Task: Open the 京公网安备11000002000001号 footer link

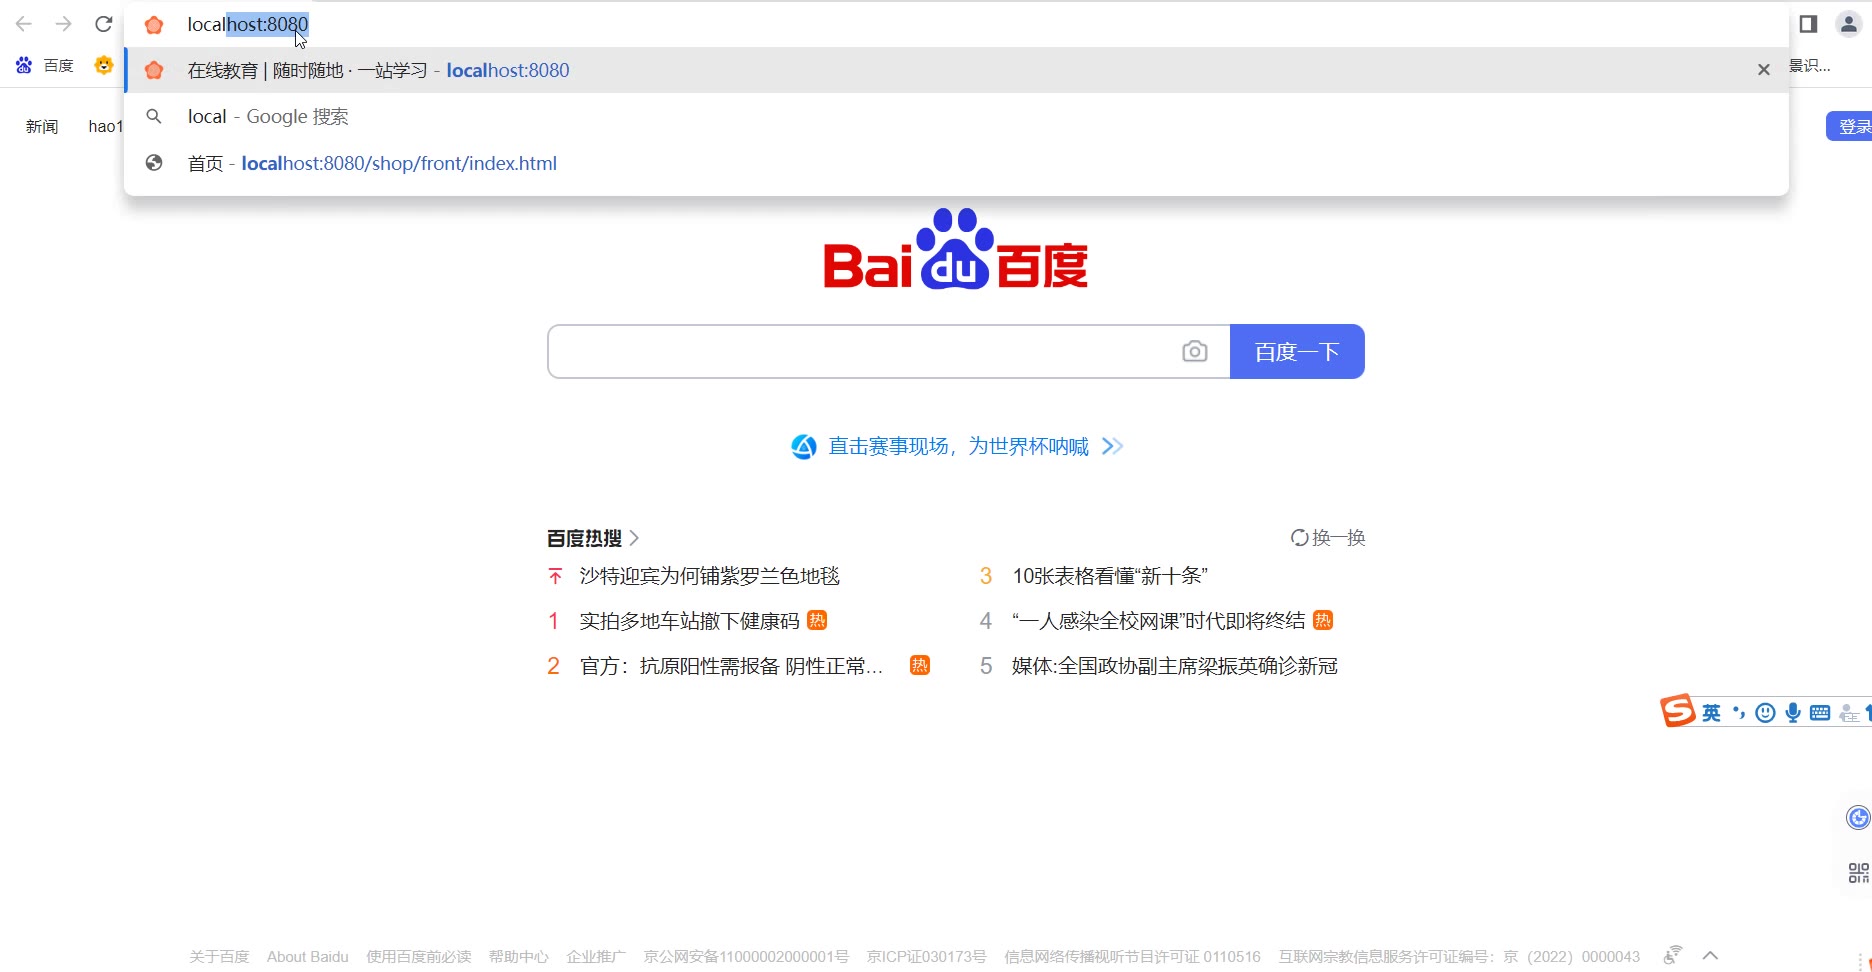Action: 746,957
